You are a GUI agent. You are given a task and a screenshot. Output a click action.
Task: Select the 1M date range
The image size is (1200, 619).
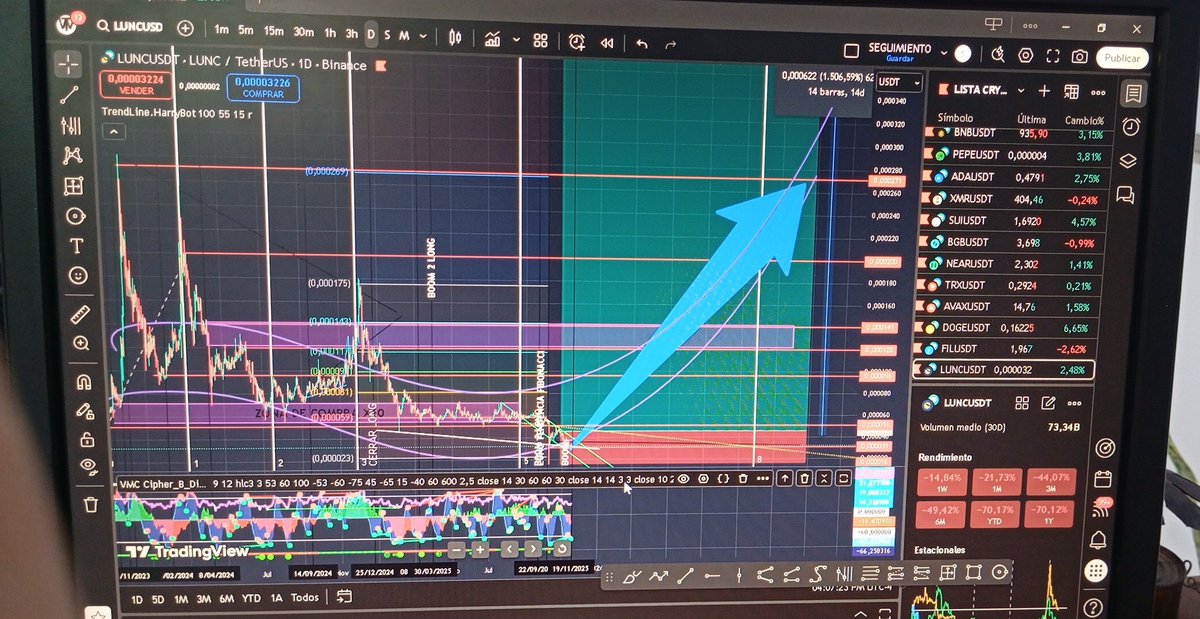[x=181, y=598]
